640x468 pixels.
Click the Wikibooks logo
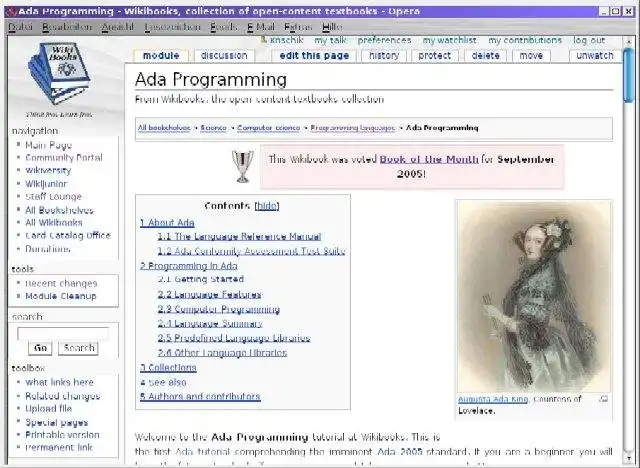coord(60,73)
